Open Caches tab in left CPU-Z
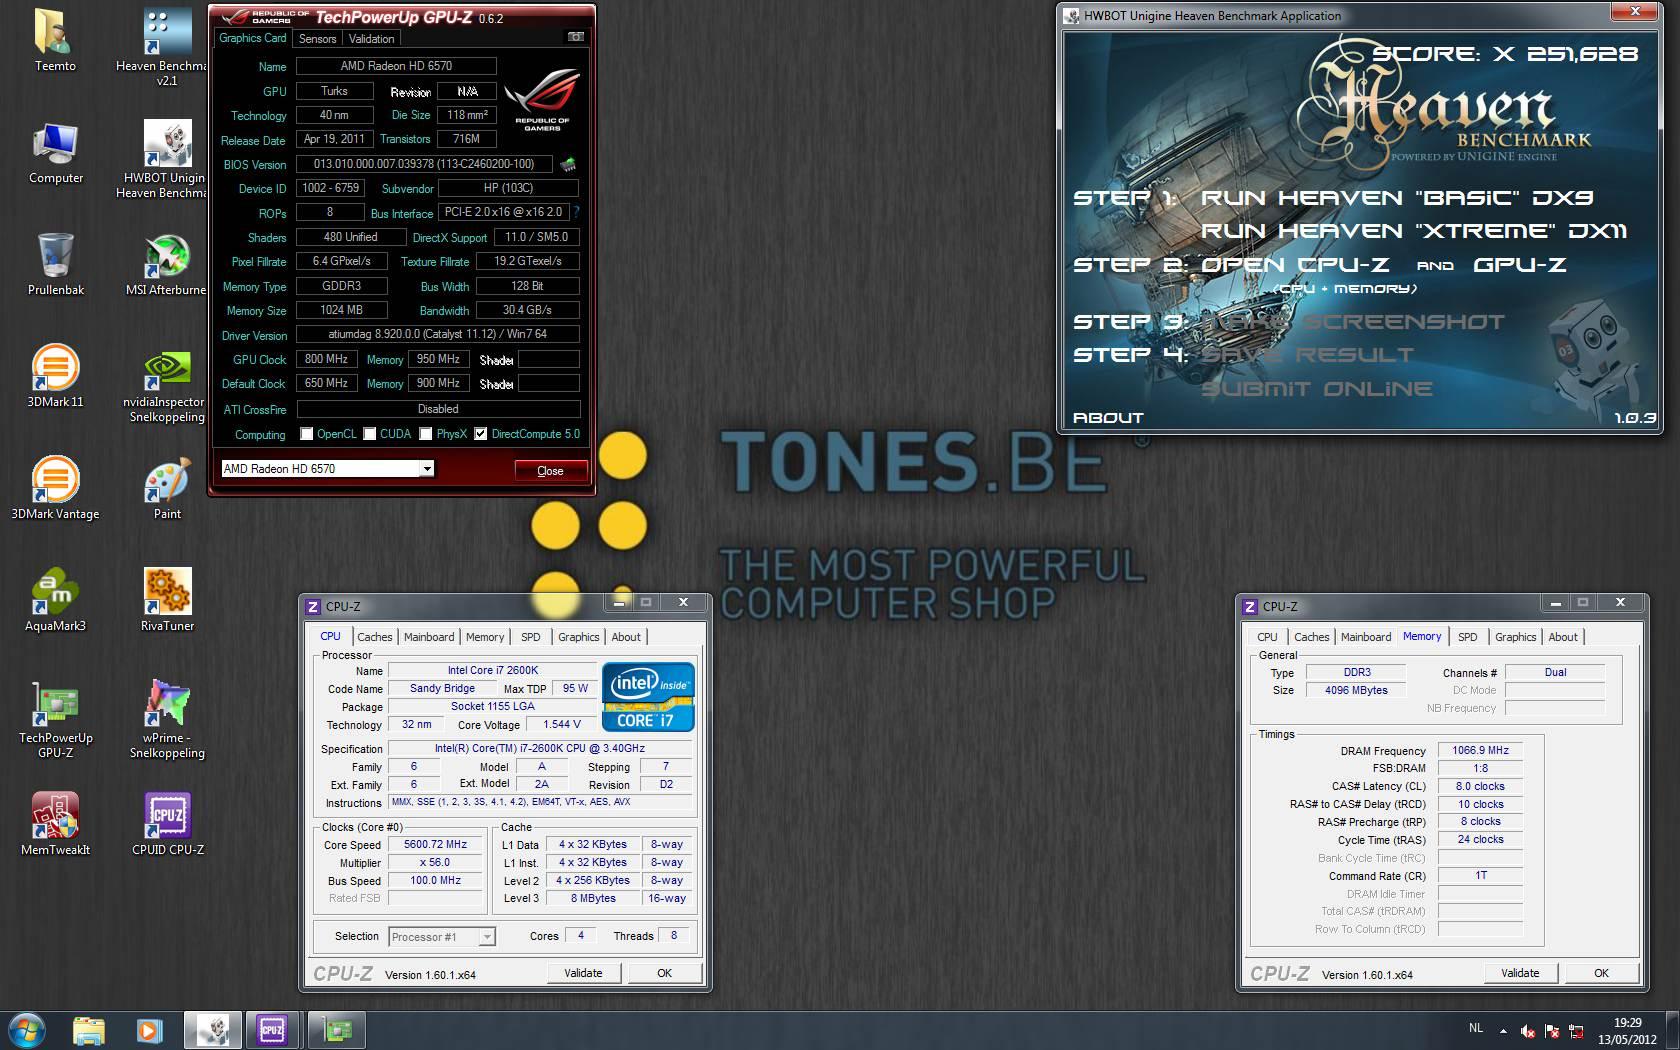 (x=375, y=637)
